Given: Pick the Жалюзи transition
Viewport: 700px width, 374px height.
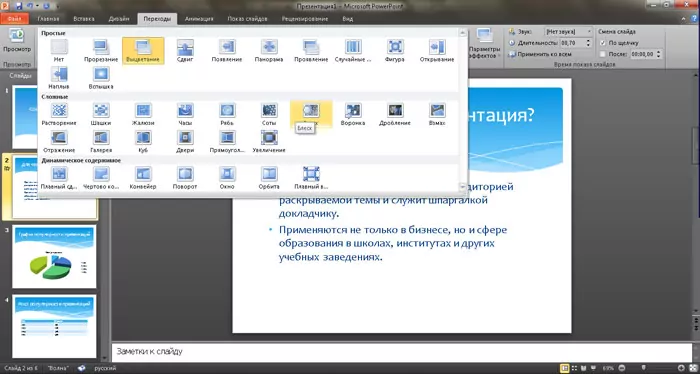Looking at the screenshot, I should (x=143, y=114).
